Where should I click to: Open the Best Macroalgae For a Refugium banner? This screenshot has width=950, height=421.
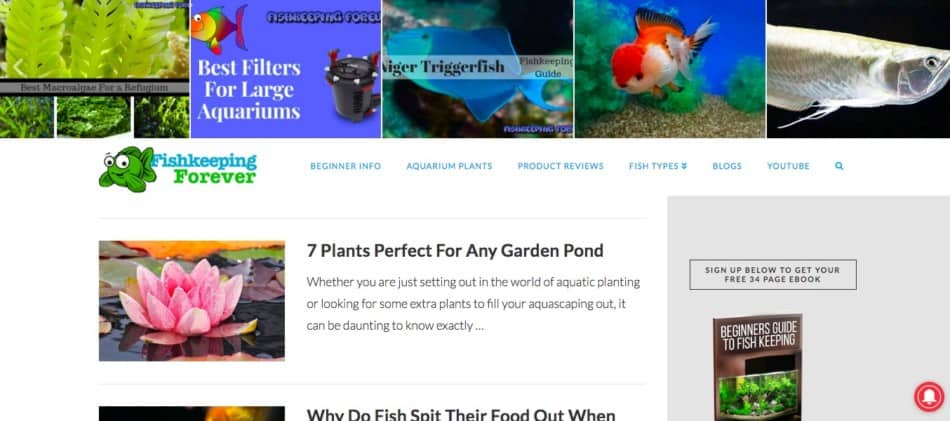tap(95, 69)
